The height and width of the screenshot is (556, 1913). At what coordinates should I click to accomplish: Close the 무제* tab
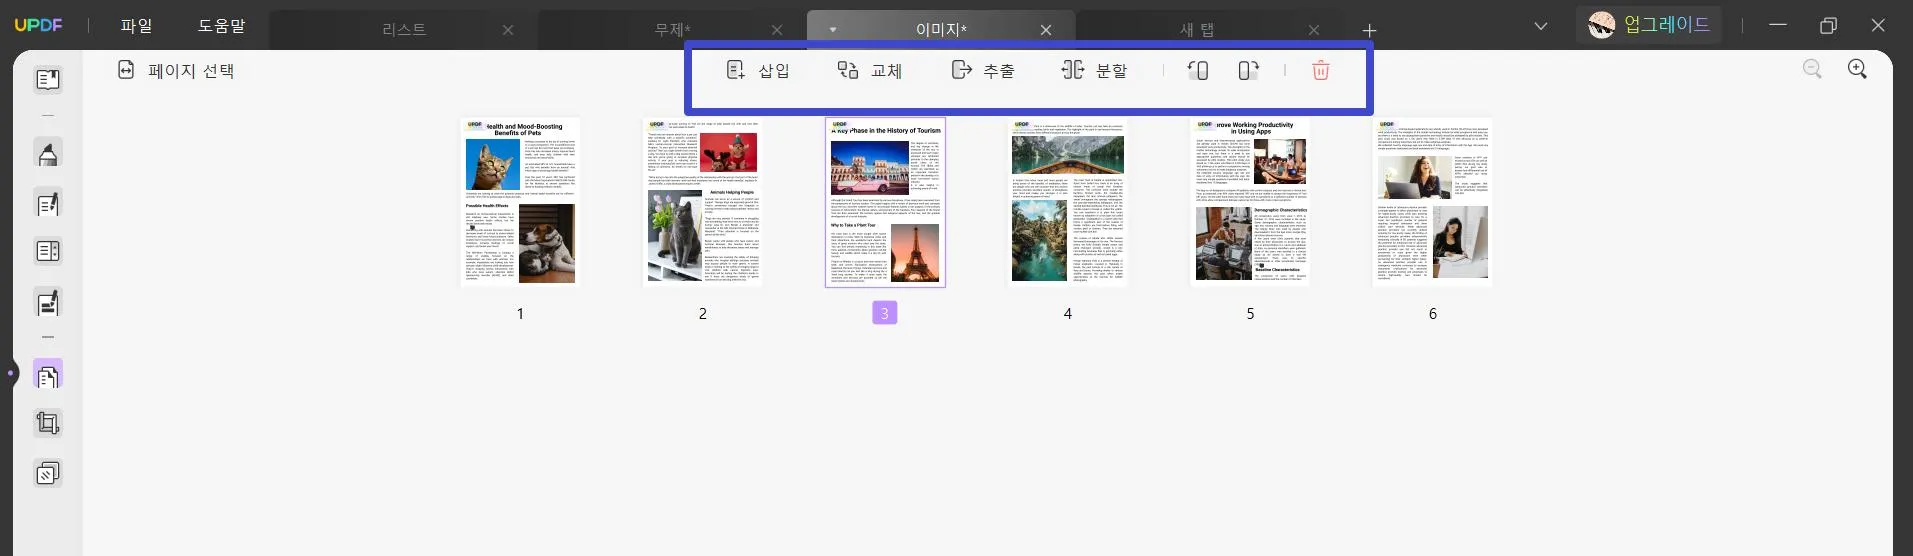pos(777,30)
